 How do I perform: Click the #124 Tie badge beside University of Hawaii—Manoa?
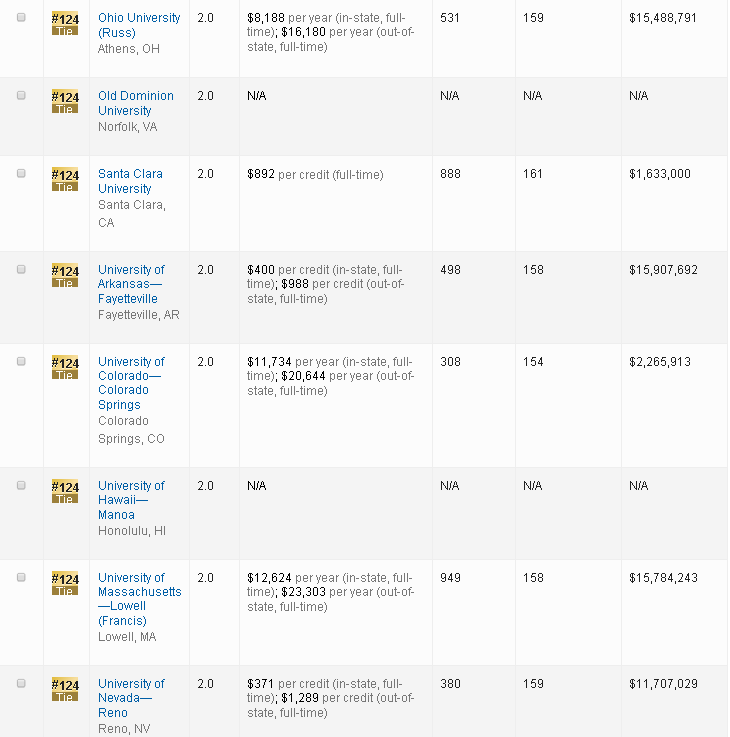coord(64,491)
